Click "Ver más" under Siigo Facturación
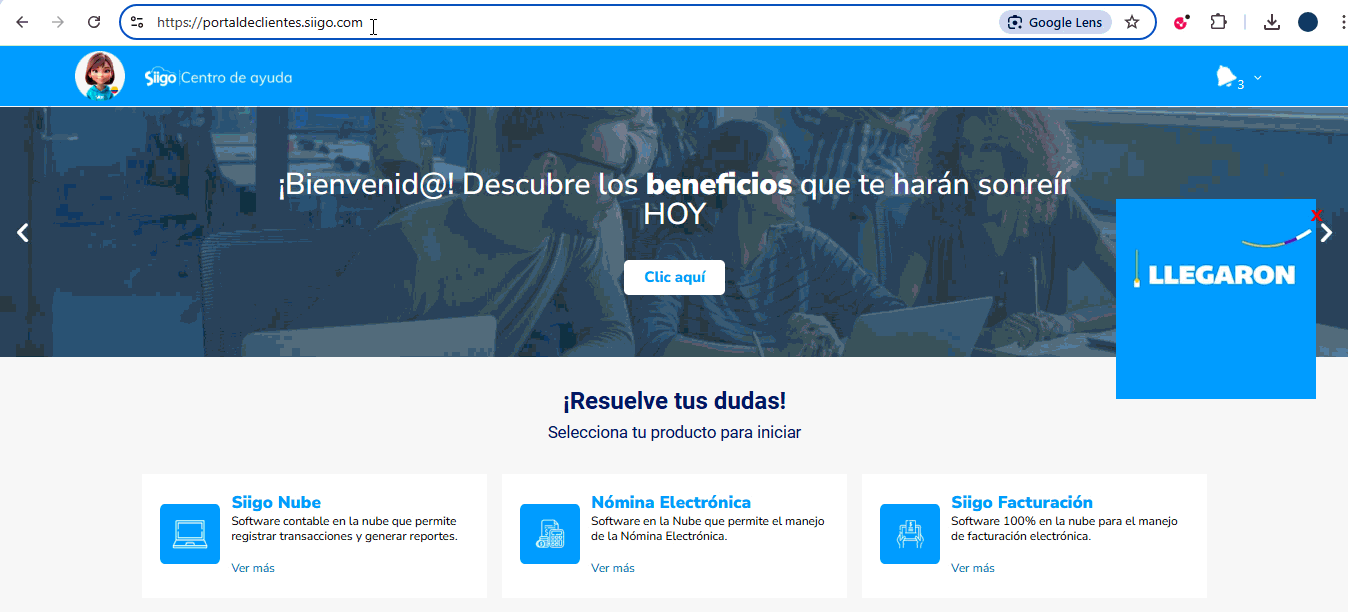This screenshot has width=1348, height=612. [x=973, y=568]
